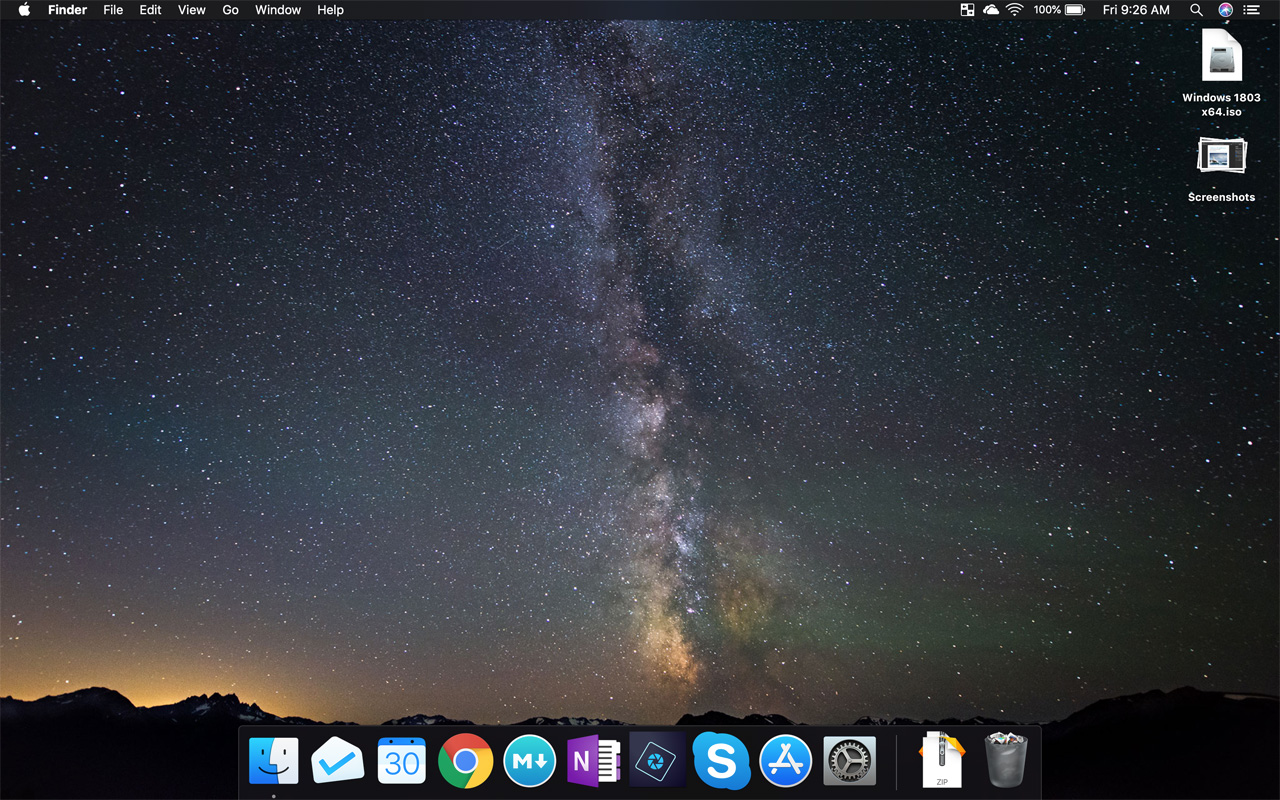Launch the Airmail app with checkmark envelope

coord(337,761)
